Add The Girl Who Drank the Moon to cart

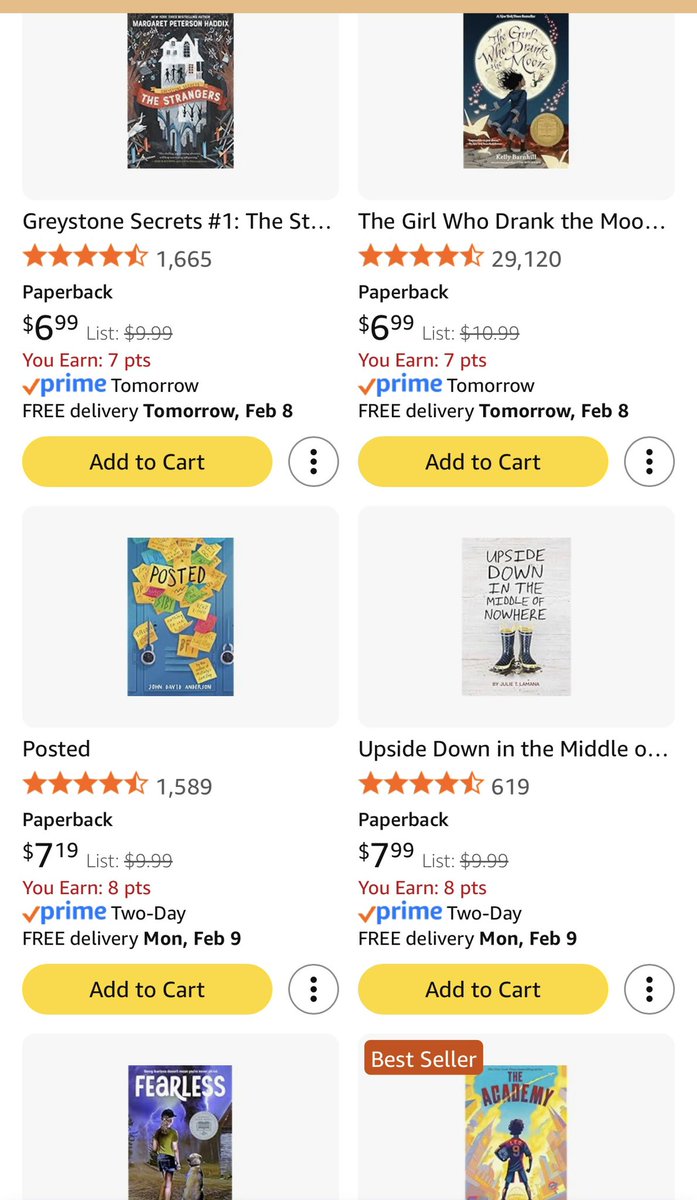483,462
